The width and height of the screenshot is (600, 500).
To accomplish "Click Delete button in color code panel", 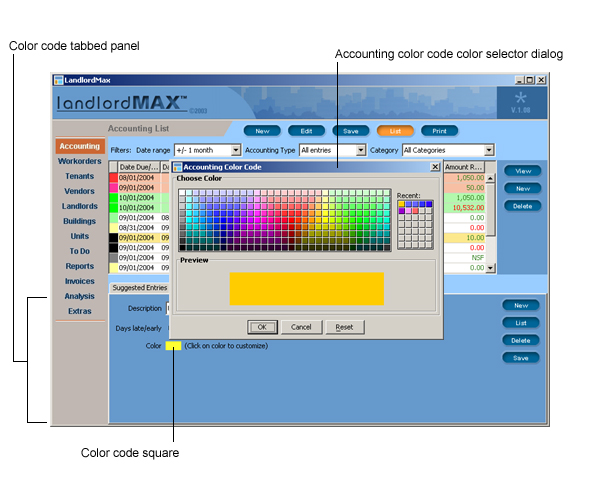I will tap(521, 340).
